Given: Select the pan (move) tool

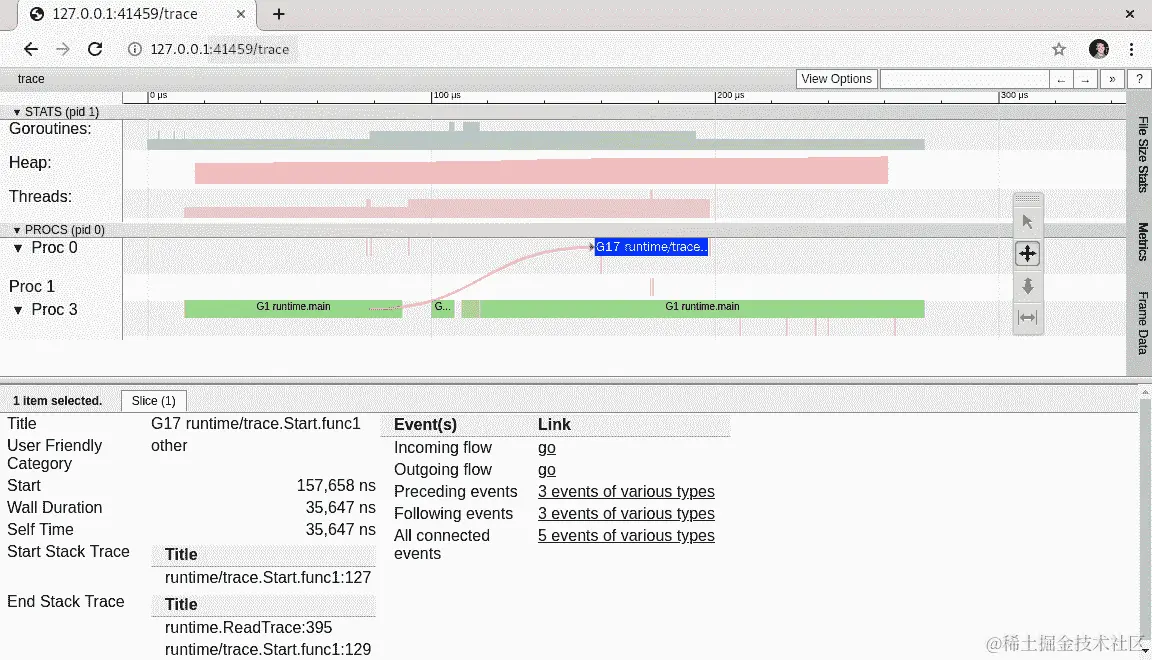Looking at the screenshot, I should 1027,254.
